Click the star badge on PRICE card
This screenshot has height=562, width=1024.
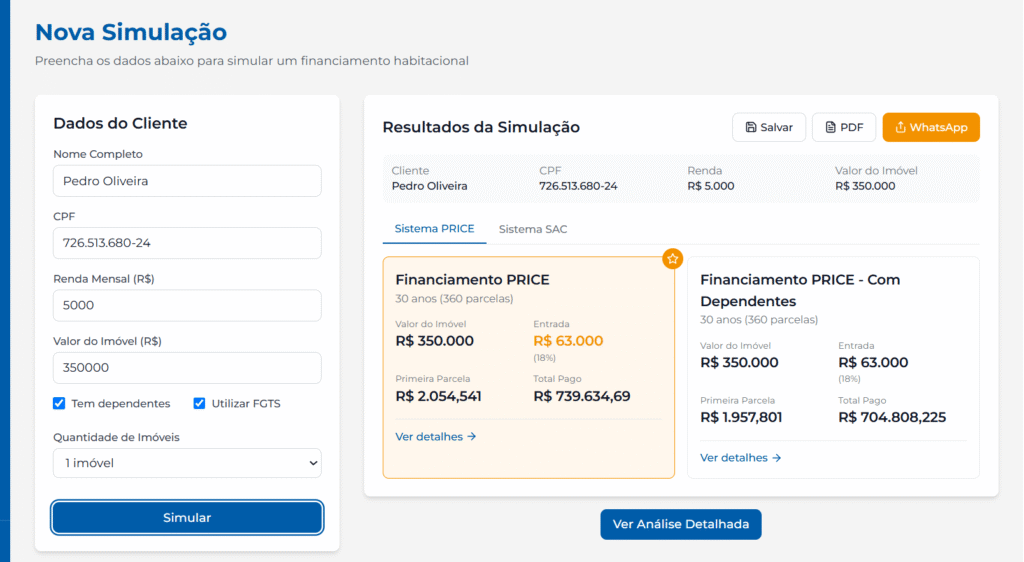673,258
